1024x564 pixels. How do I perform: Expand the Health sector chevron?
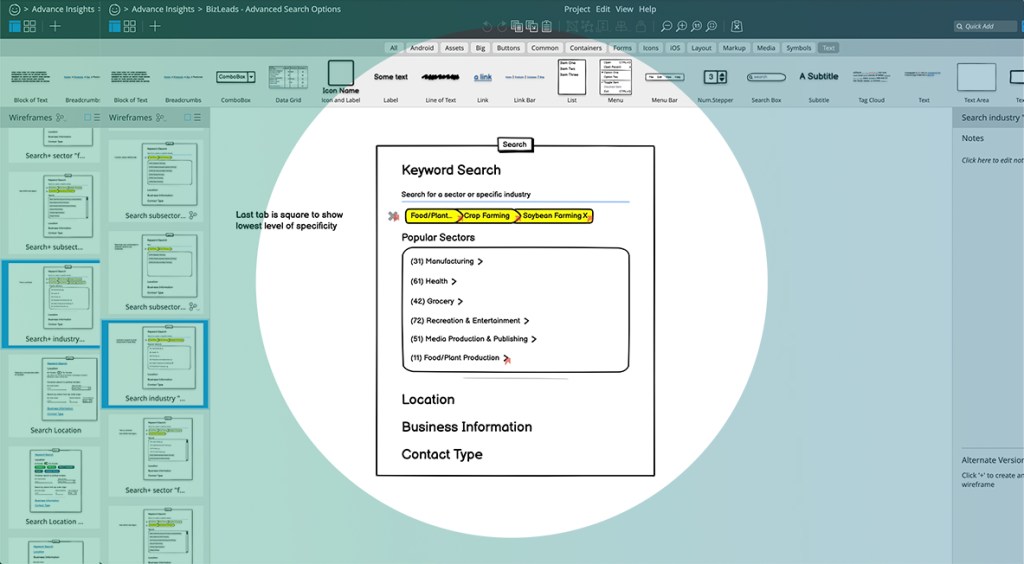tap(454, 282)
